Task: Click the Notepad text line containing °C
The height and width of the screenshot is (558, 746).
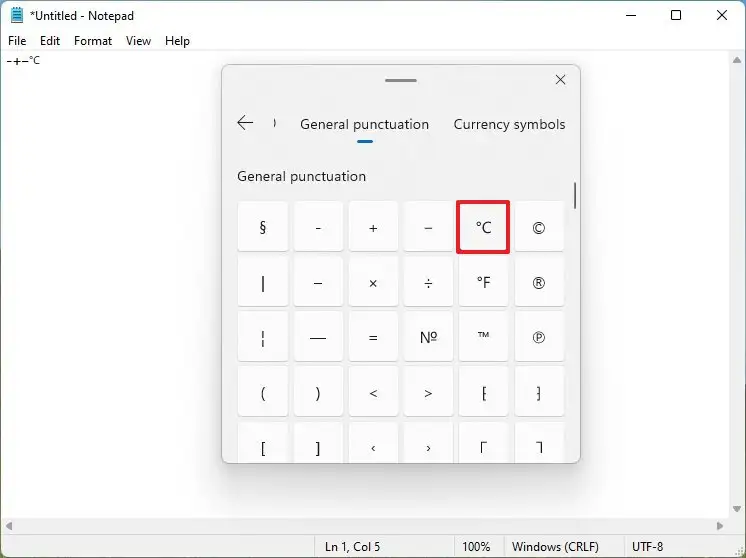Action: tap(23, 60)
